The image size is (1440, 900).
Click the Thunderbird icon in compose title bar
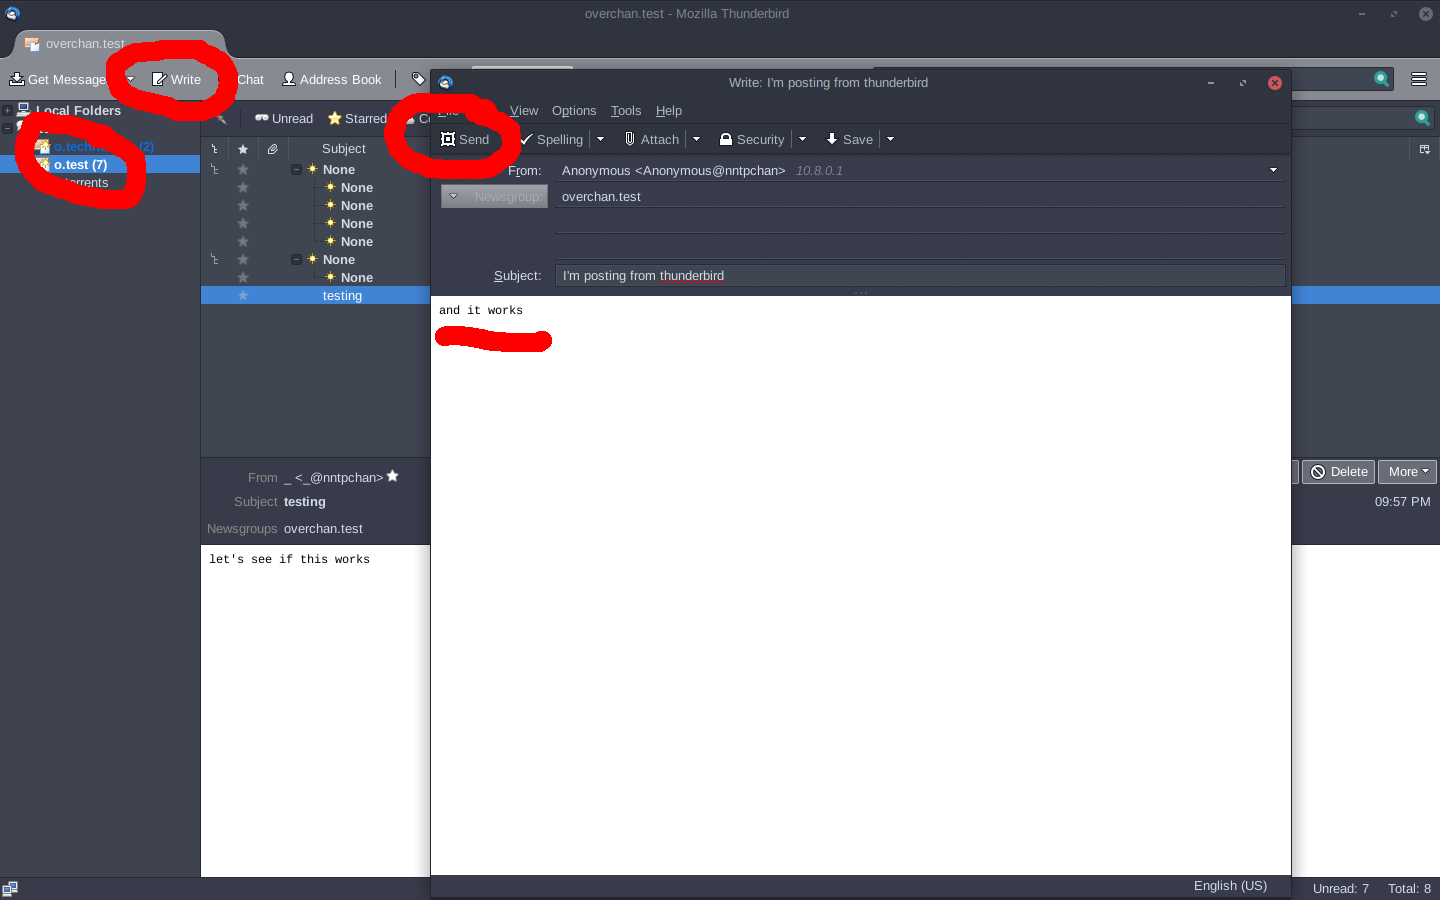pos(445,83)
